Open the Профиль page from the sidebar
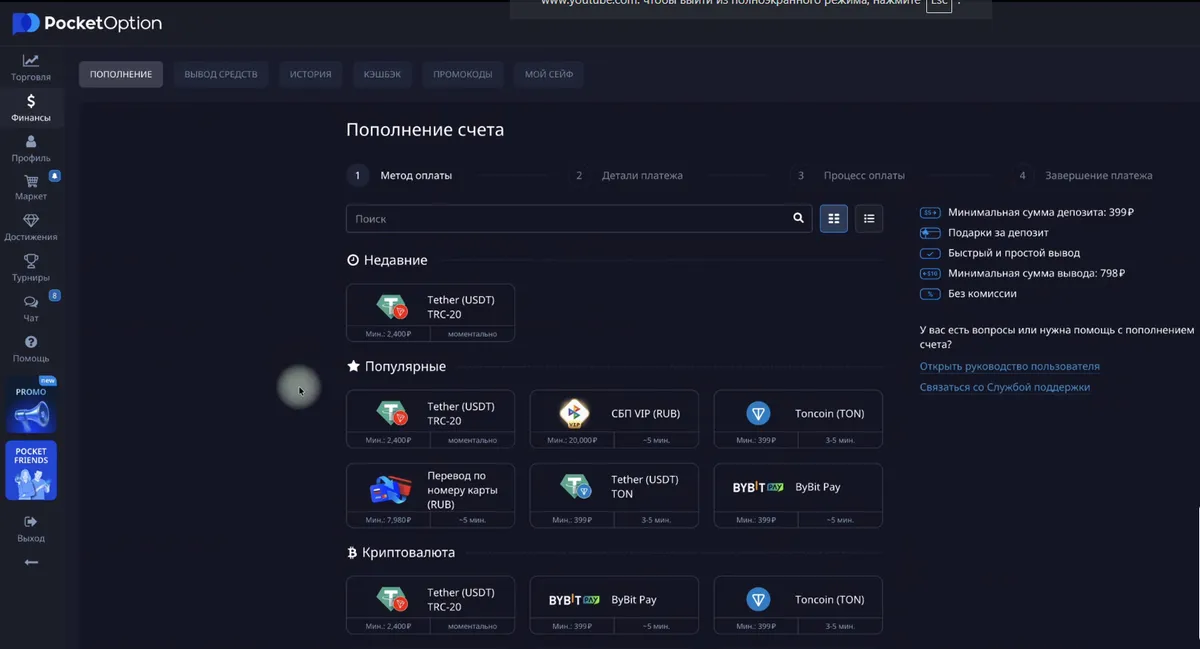The width and height of the screenshot is (1200, 649). pos(31,149)
